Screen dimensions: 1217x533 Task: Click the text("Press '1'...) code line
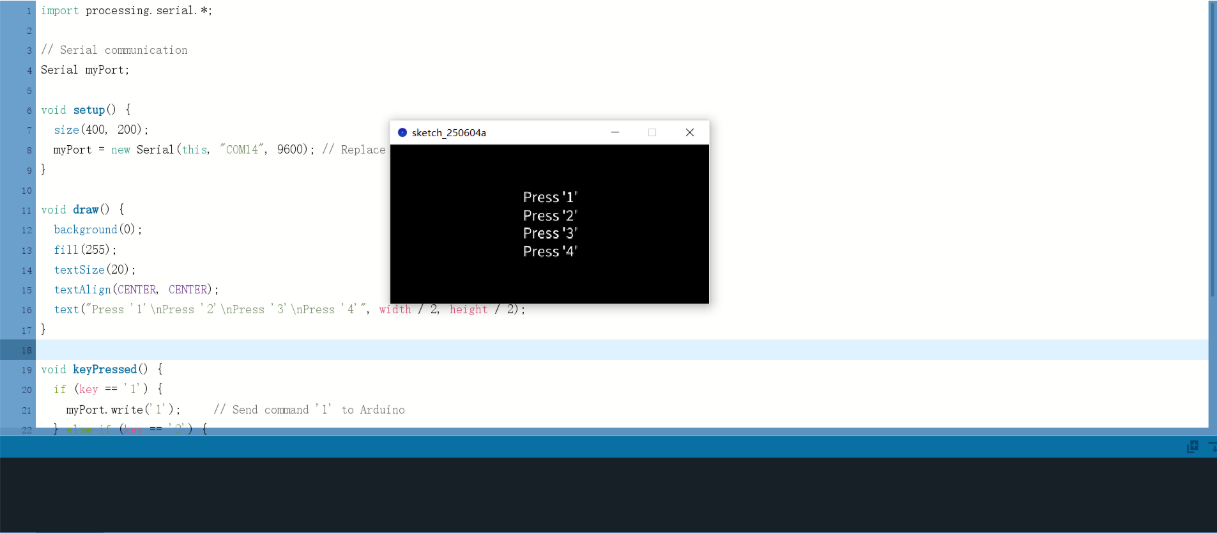pos(290,310)
